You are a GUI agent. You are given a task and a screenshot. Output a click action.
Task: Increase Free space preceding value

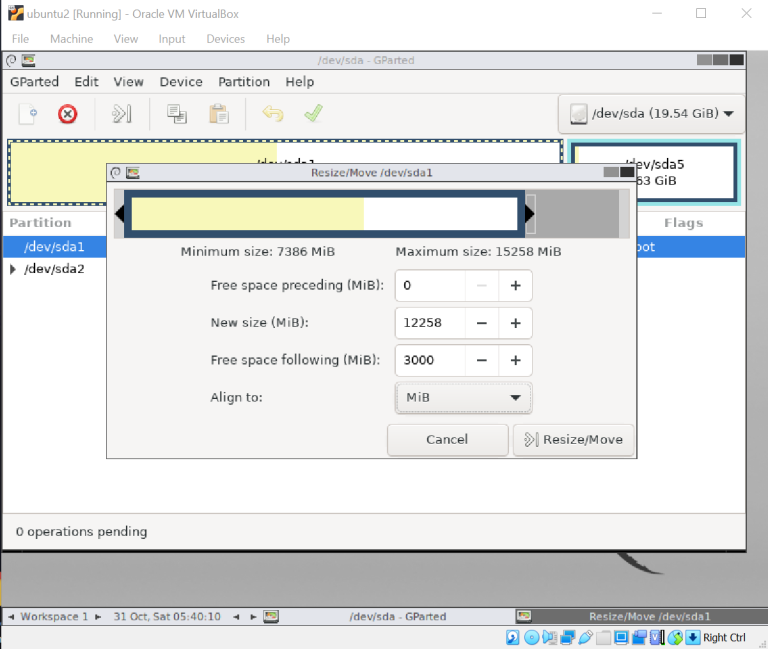tap(516, 286)
